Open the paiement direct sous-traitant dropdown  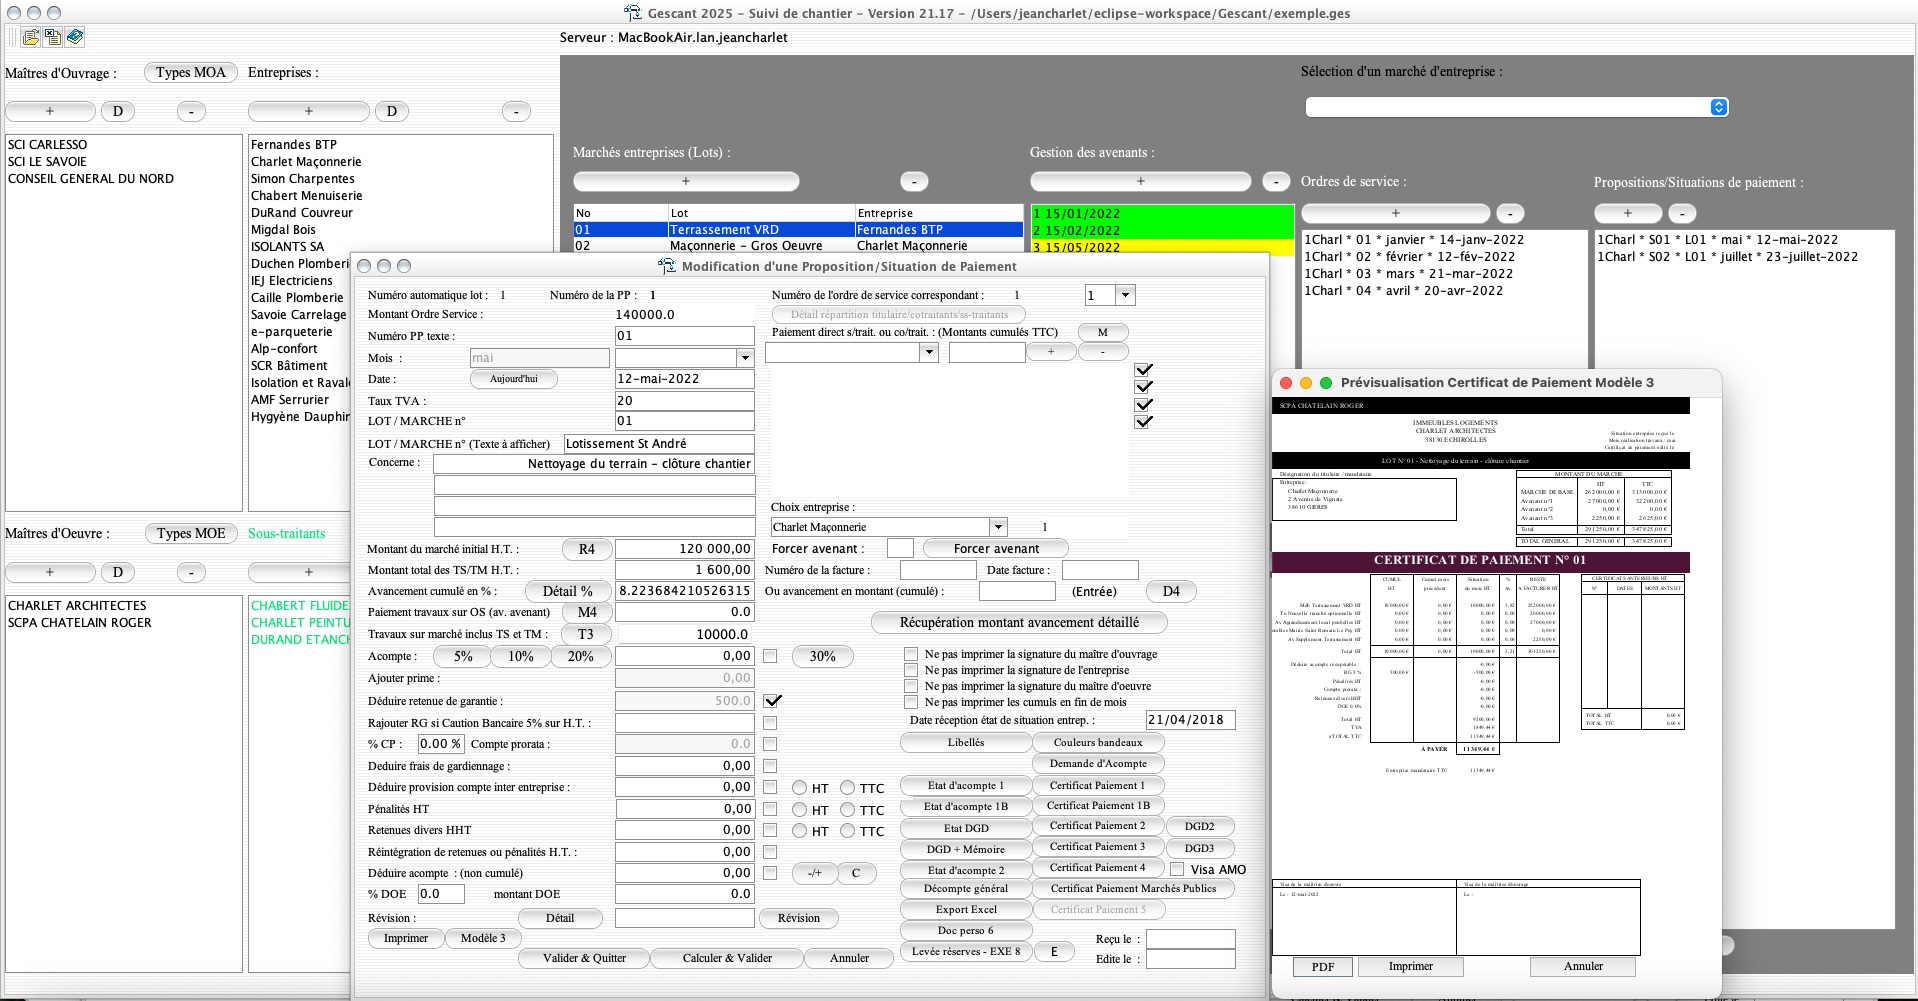point(929,352)
